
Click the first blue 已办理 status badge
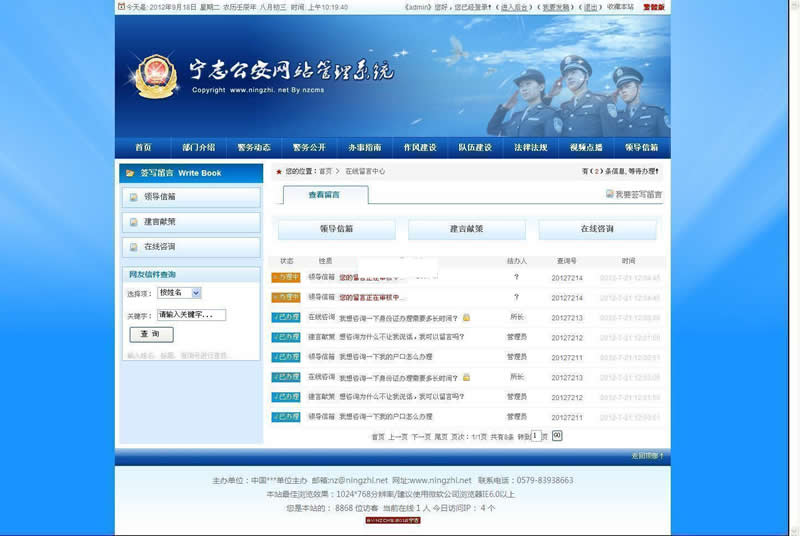[x=286, y=317]
